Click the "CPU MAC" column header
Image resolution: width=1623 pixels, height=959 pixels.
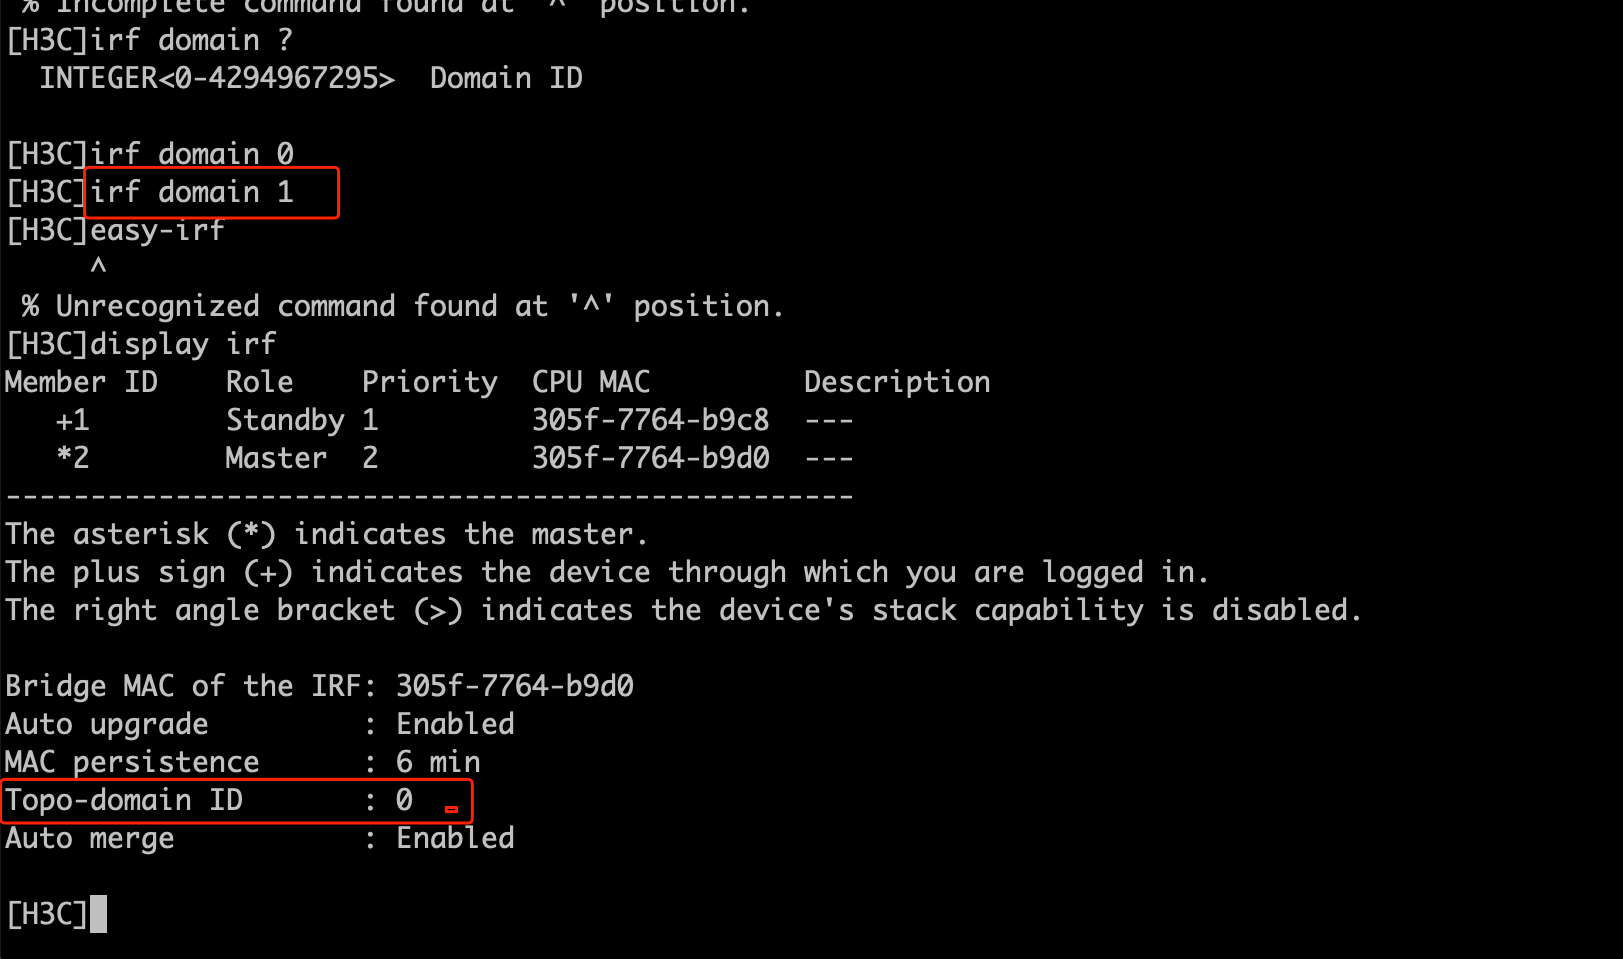[591, 382]
